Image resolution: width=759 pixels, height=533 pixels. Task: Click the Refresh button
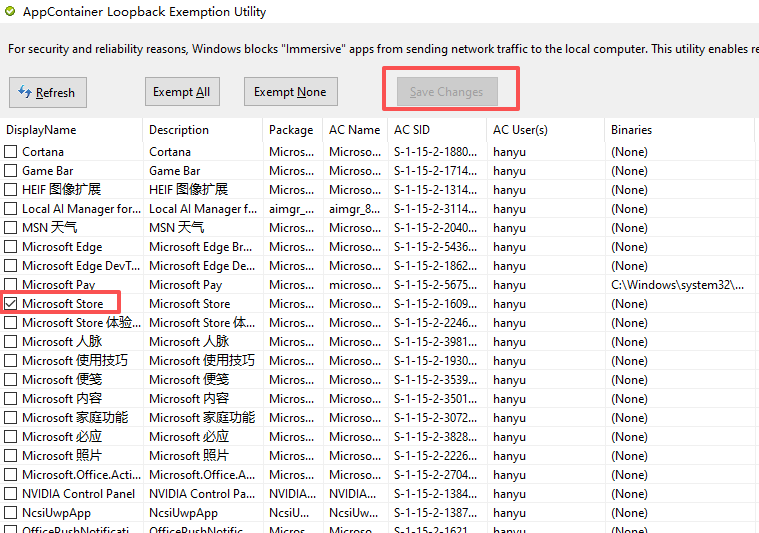(48, 92)
